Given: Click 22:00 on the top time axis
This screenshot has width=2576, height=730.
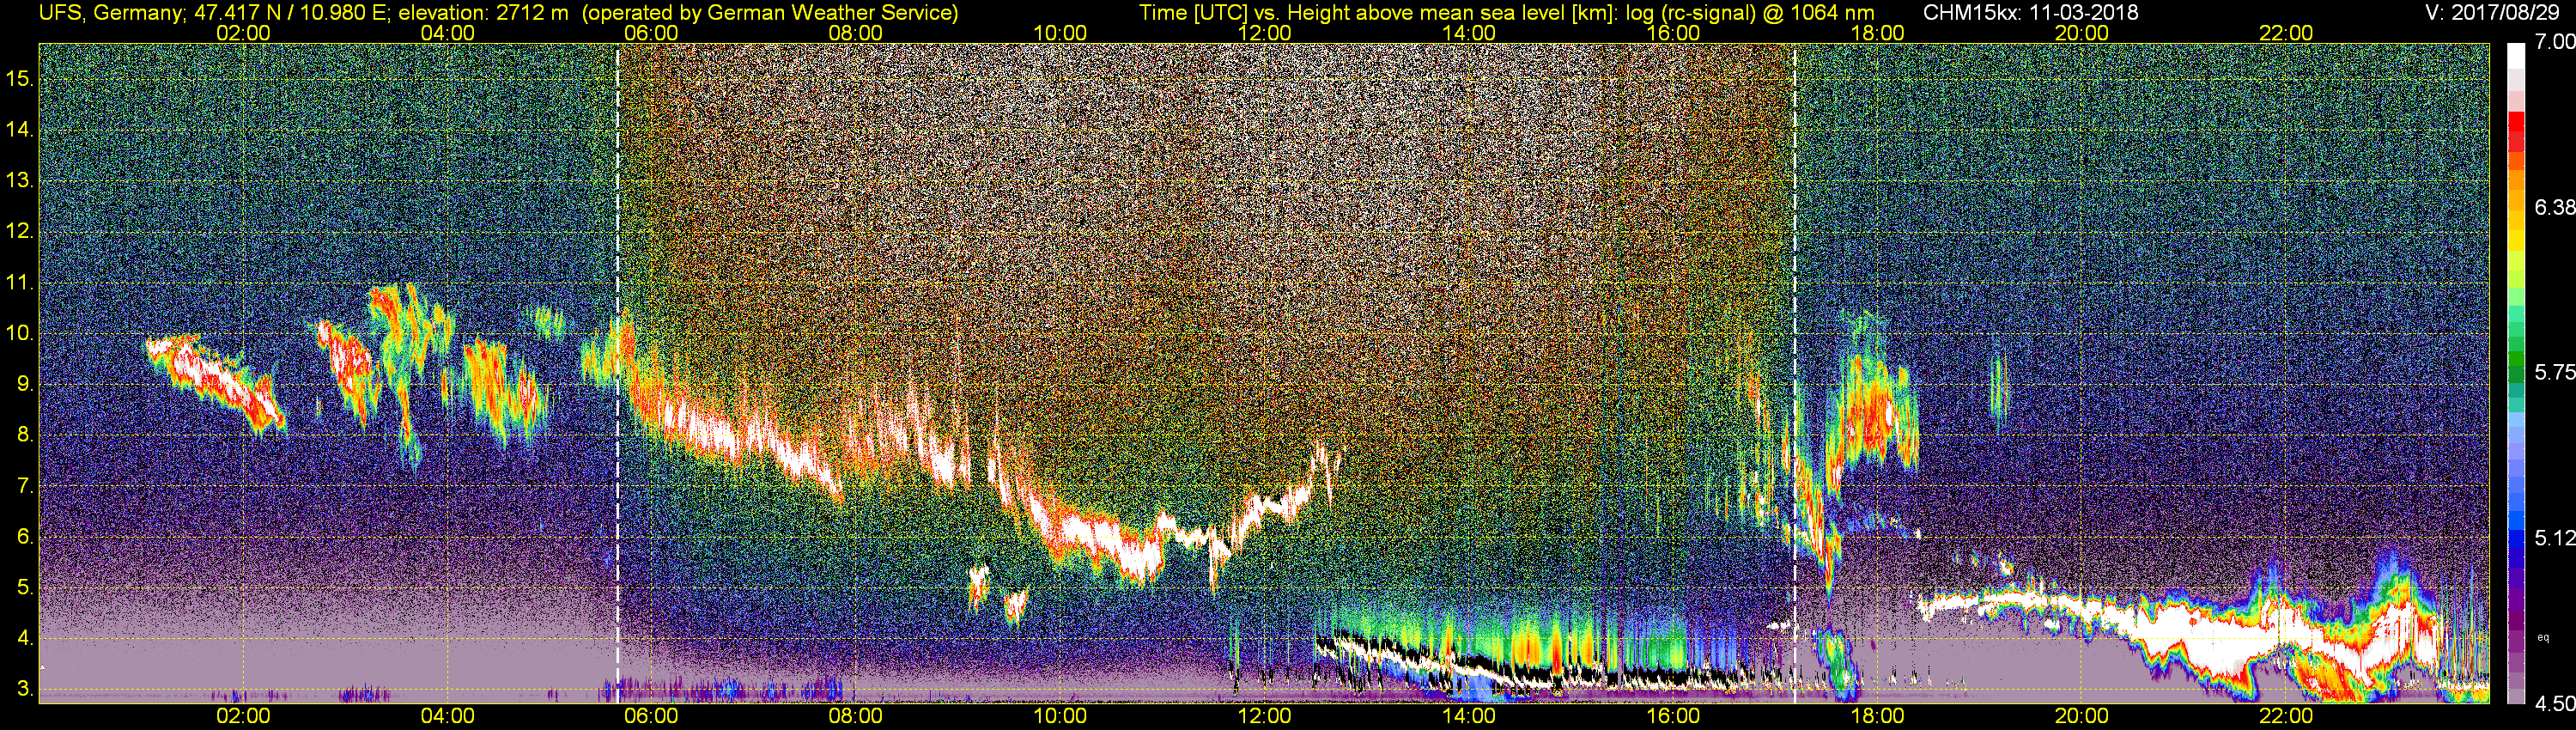Looking at the screenshot, I should (x=2286, y=33).
